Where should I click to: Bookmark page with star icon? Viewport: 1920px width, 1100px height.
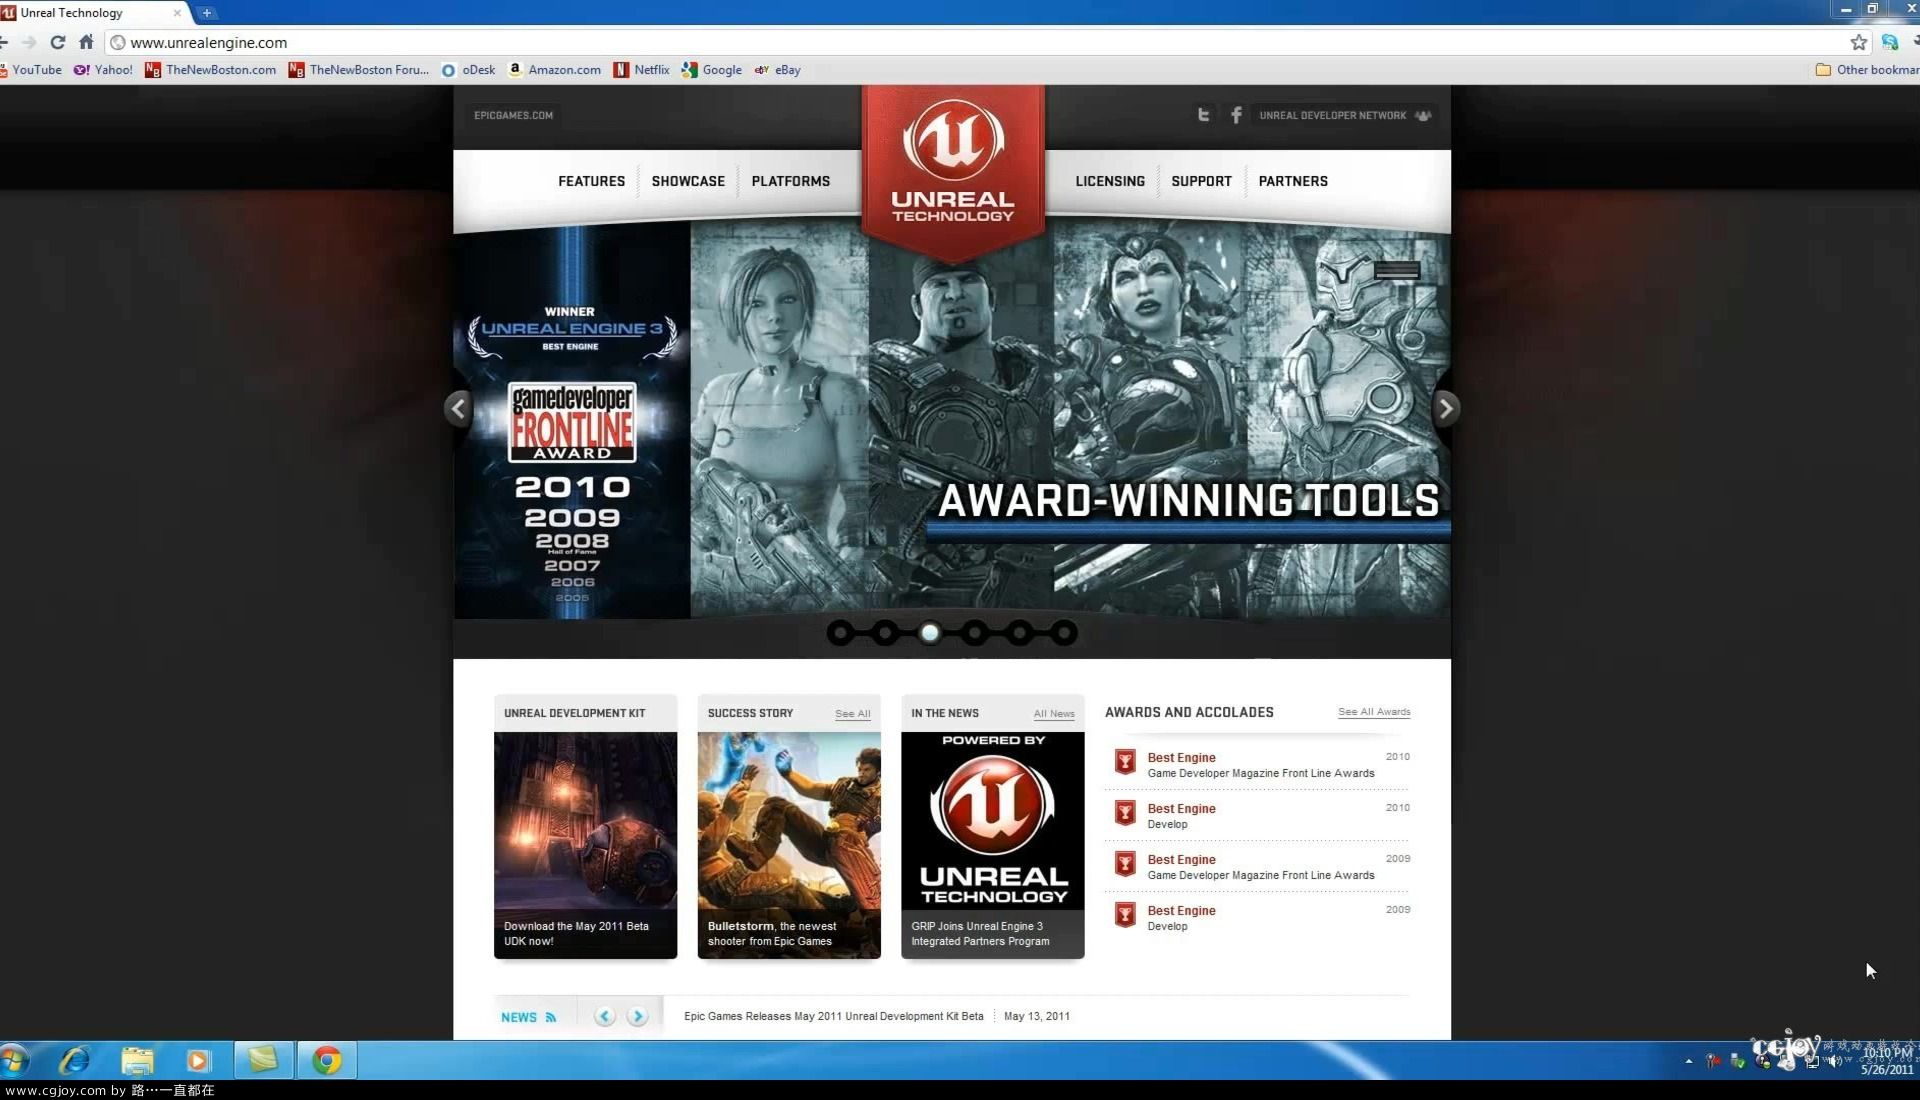point(1858,42)
